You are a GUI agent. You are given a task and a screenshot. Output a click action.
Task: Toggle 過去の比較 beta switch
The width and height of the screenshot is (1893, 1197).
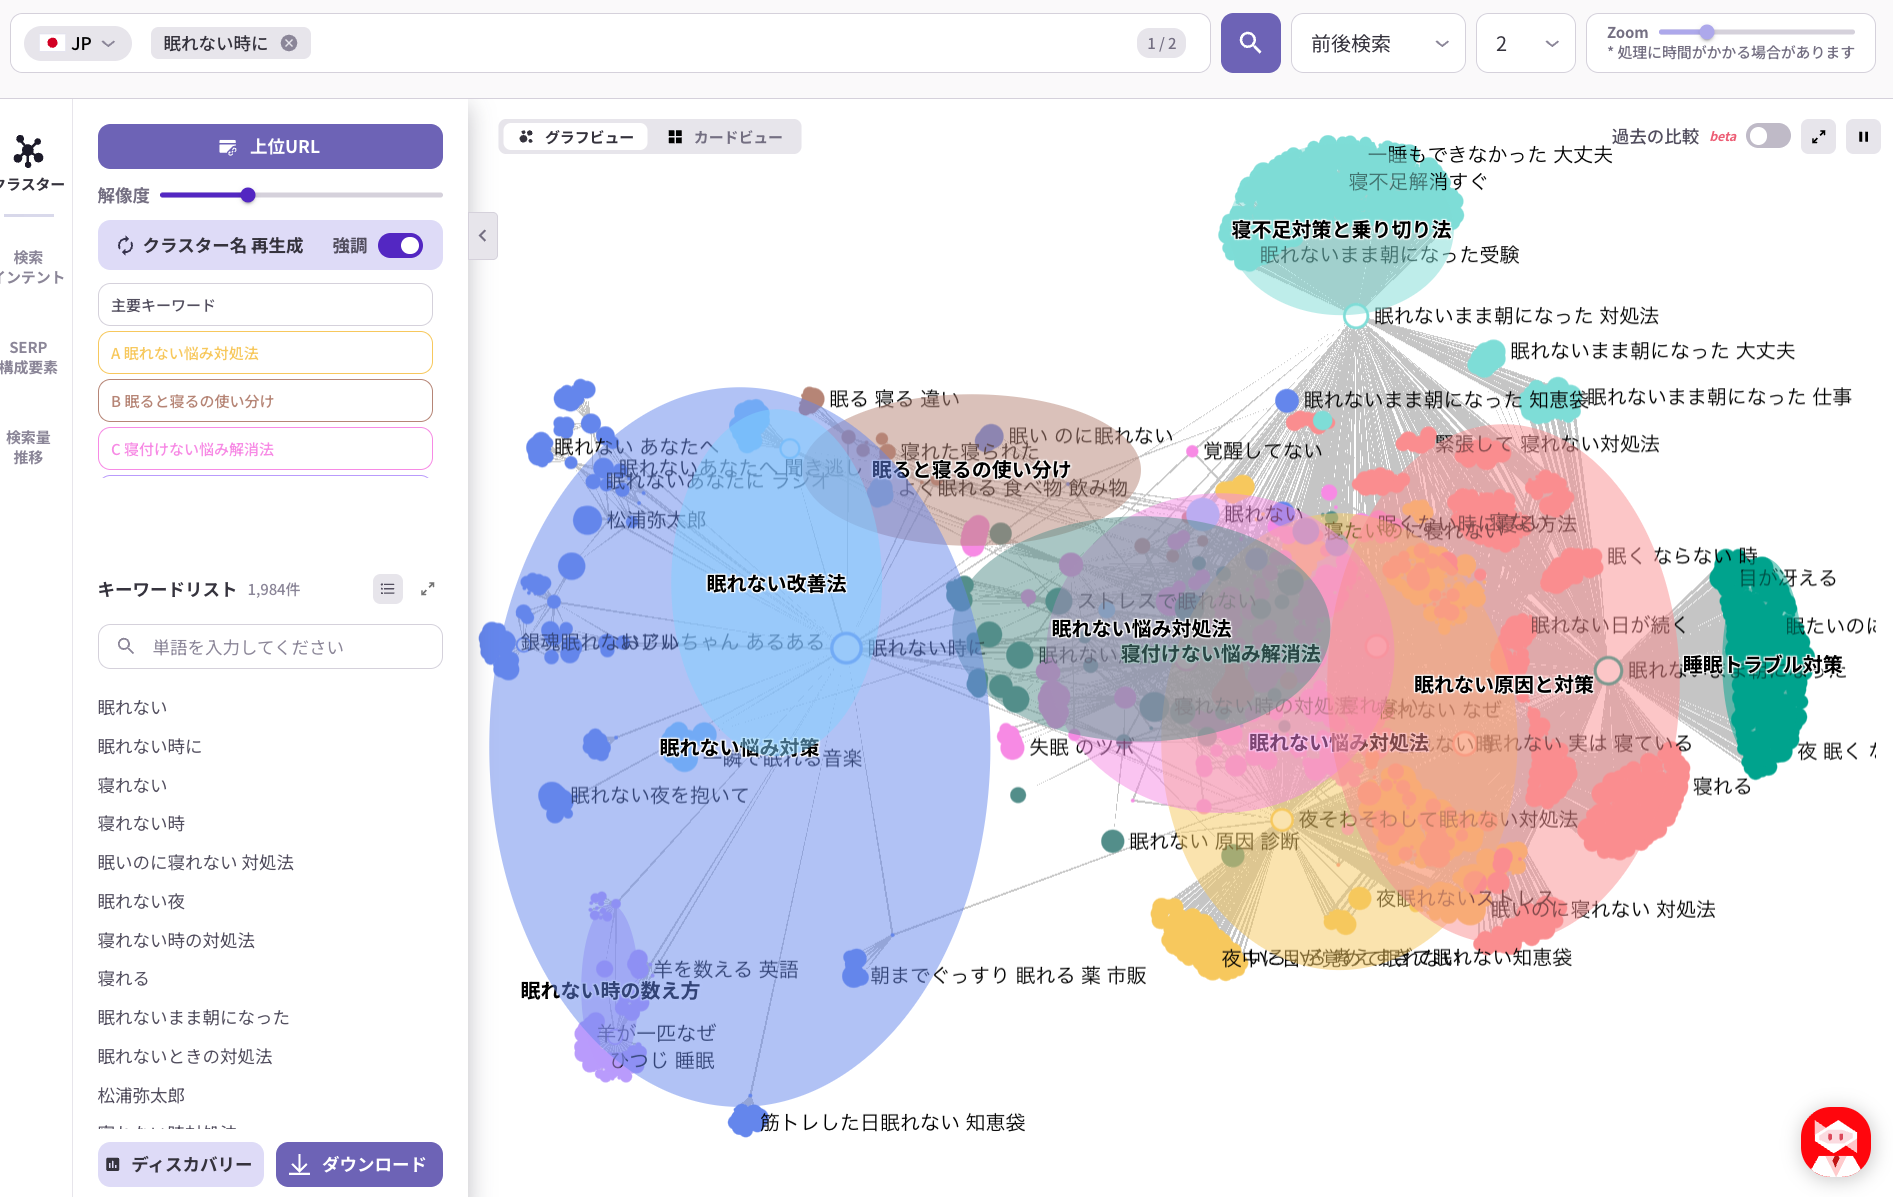pos(1768,136)
